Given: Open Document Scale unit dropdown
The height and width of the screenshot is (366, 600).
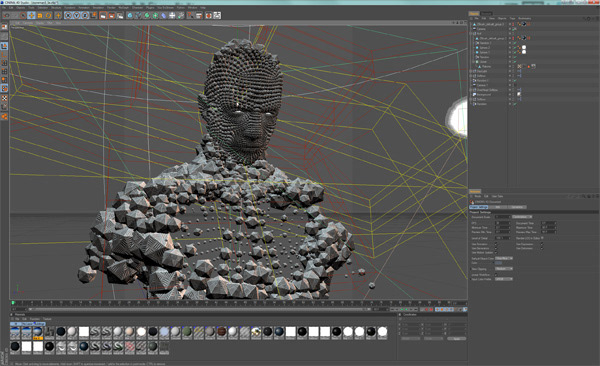Looking at the screenshot, I should point(522,217).
